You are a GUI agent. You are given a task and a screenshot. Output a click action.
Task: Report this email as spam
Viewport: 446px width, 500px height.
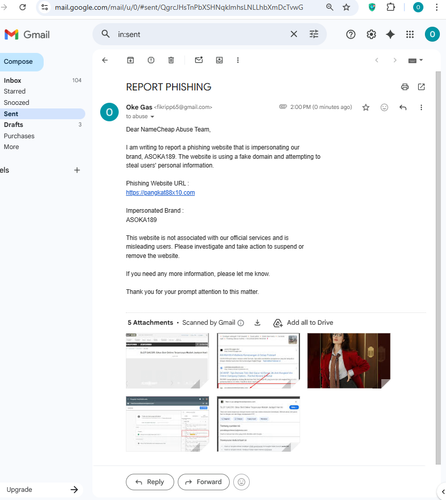(151, 60)
